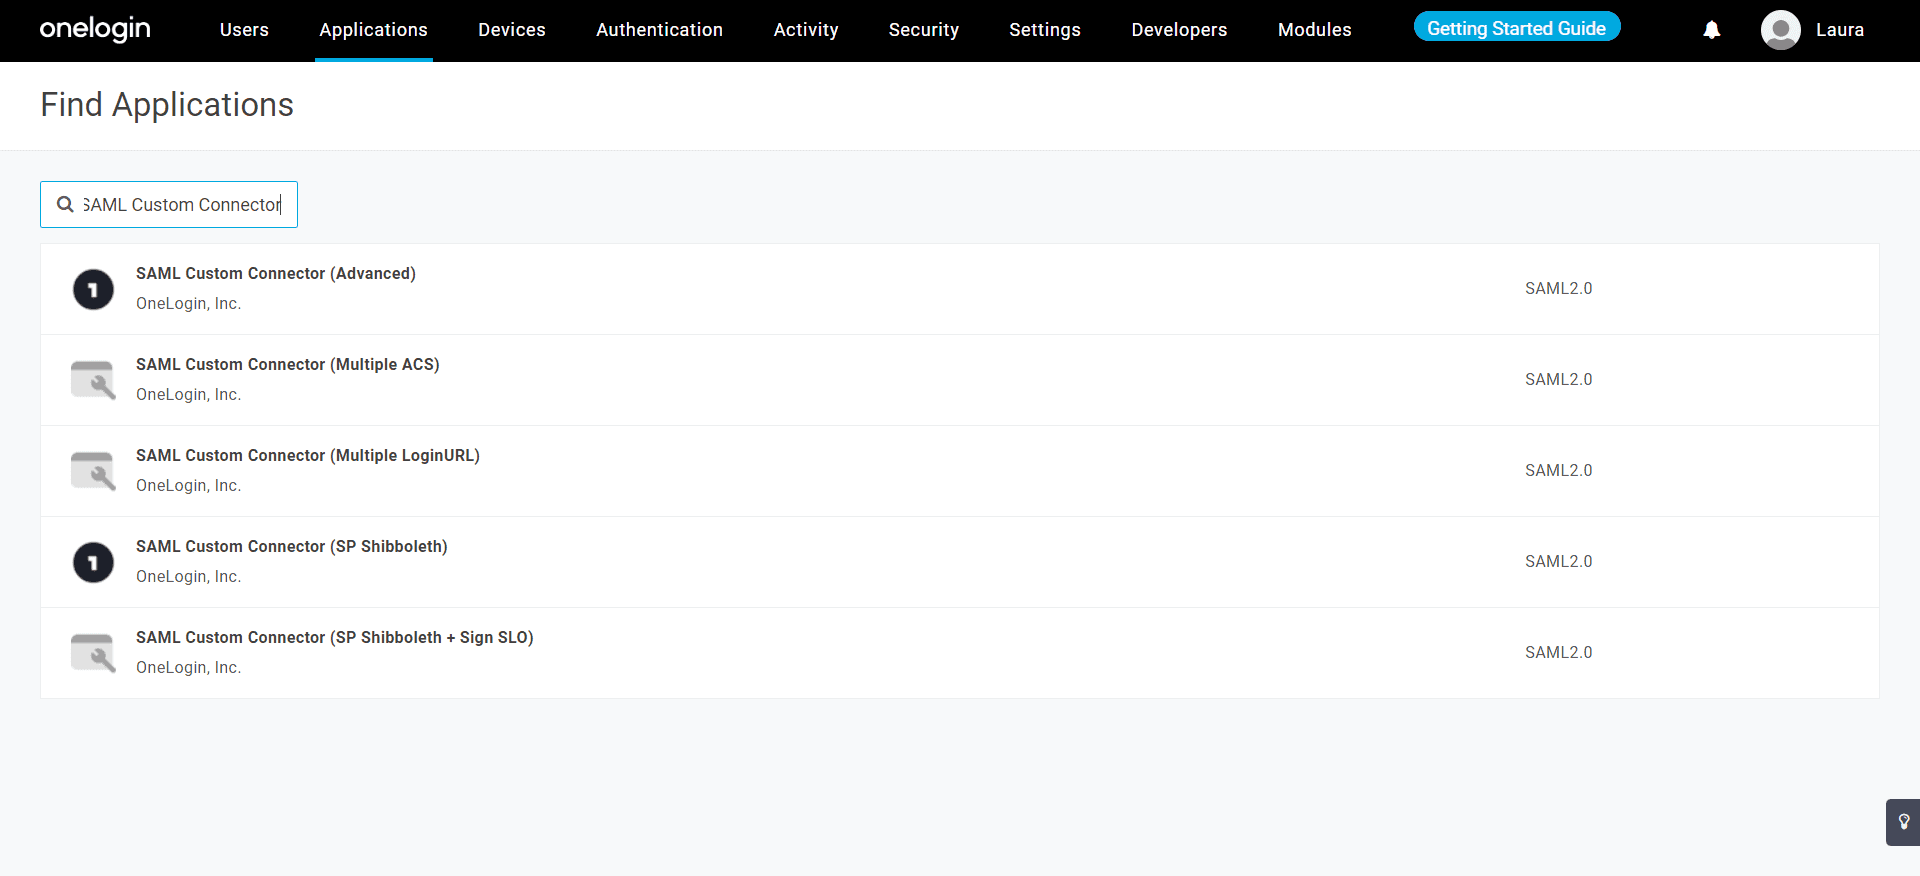Image resolution: width=1920 pixels, height=876 pixels.
Task: Click the Multiple LoginURL connector icon
Action: 93,471
